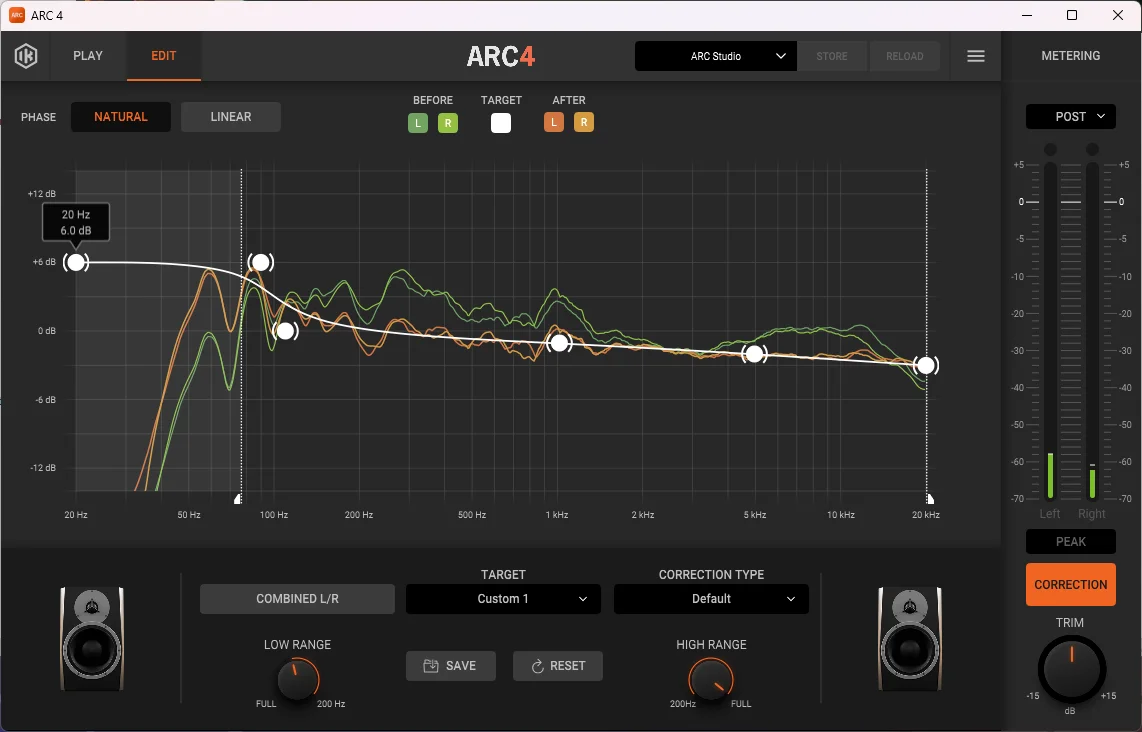Image resolution: width=1142 pixels, height=732 pixels.
Task: Click the ARC app icon in title bar
Action: [x=16, y=15]
